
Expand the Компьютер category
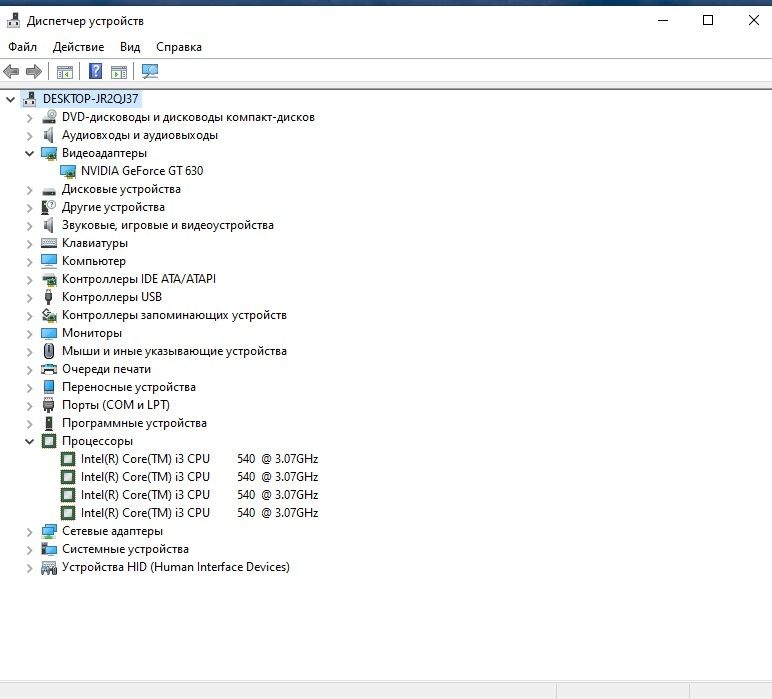[30, 262]
